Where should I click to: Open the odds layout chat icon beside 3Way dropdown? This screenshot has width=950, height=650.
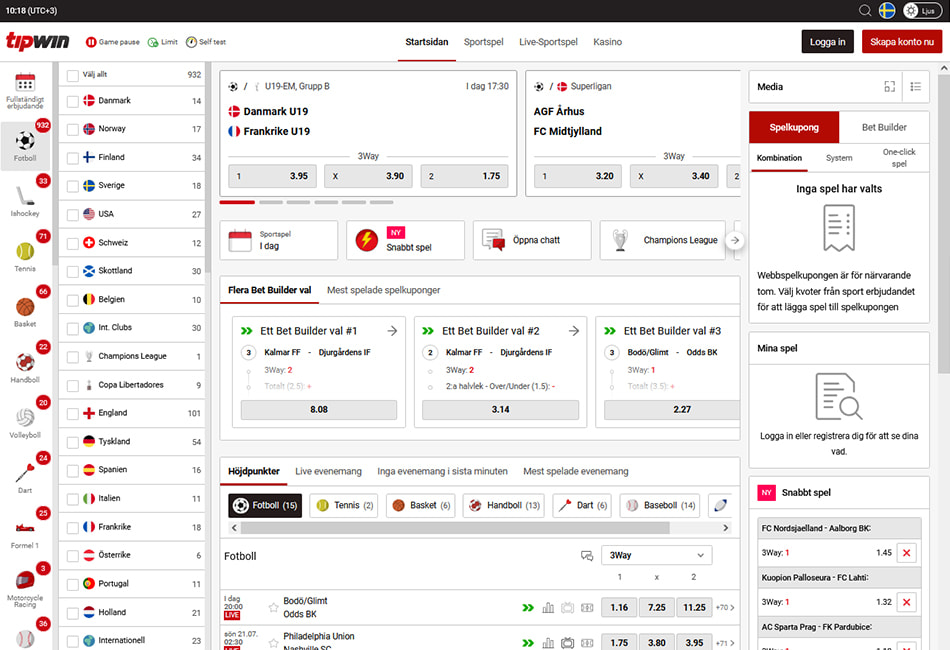click(586, 555)
